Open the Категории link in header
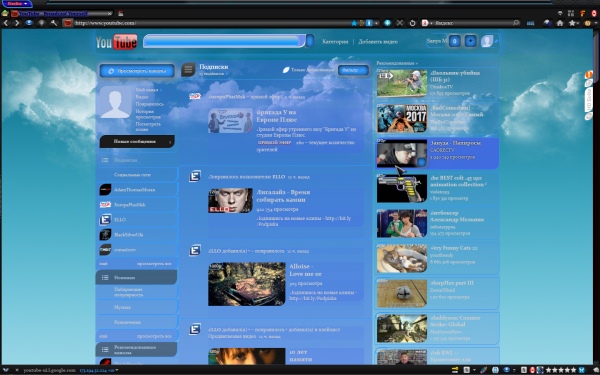The width and height of the screenshot is (600, 375). tap(335, 42)
